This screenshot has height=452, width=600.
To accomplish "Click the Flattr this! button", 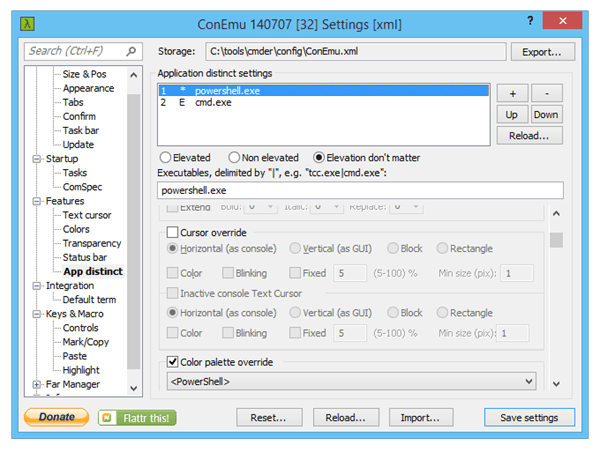I will click(136, 417).
